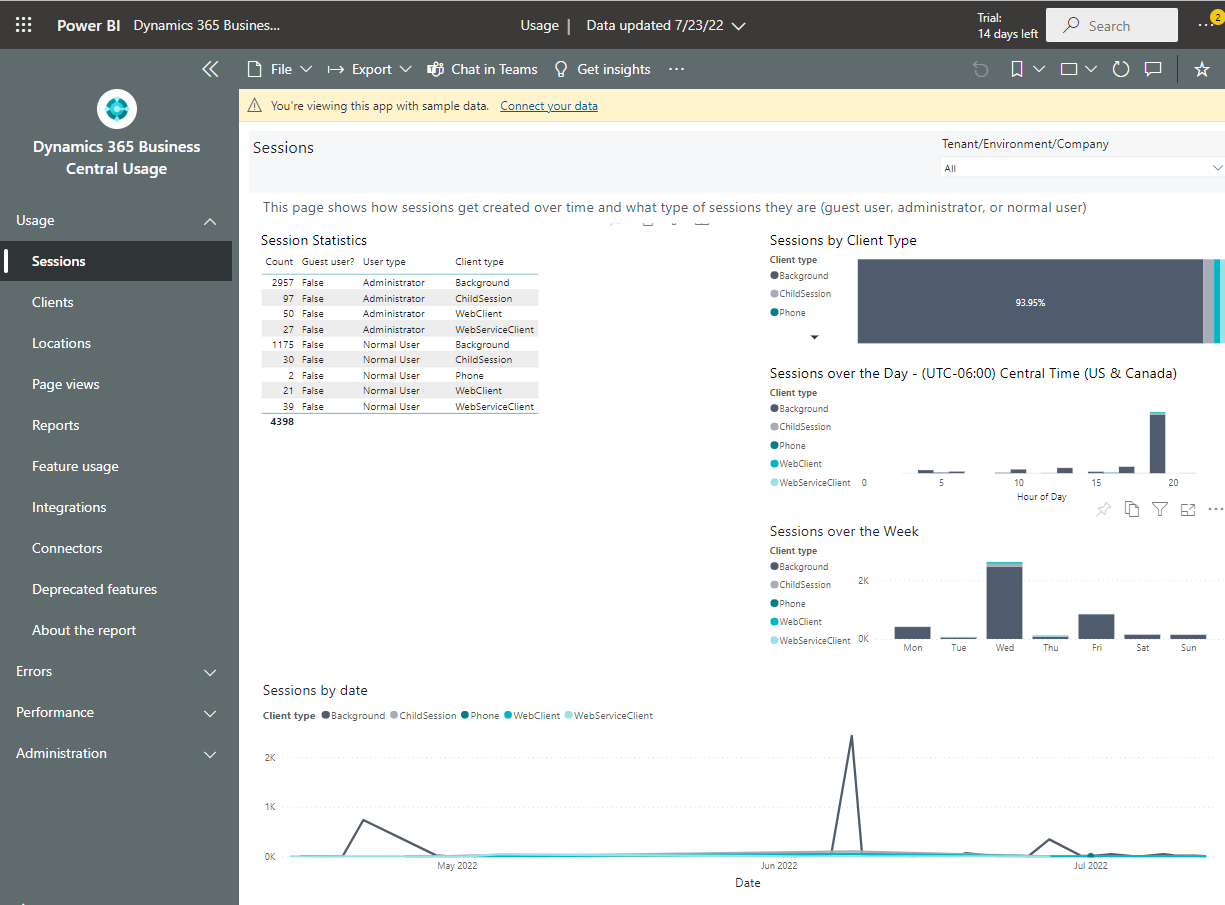Copy the visual using the copy icon

[1132, 509]
